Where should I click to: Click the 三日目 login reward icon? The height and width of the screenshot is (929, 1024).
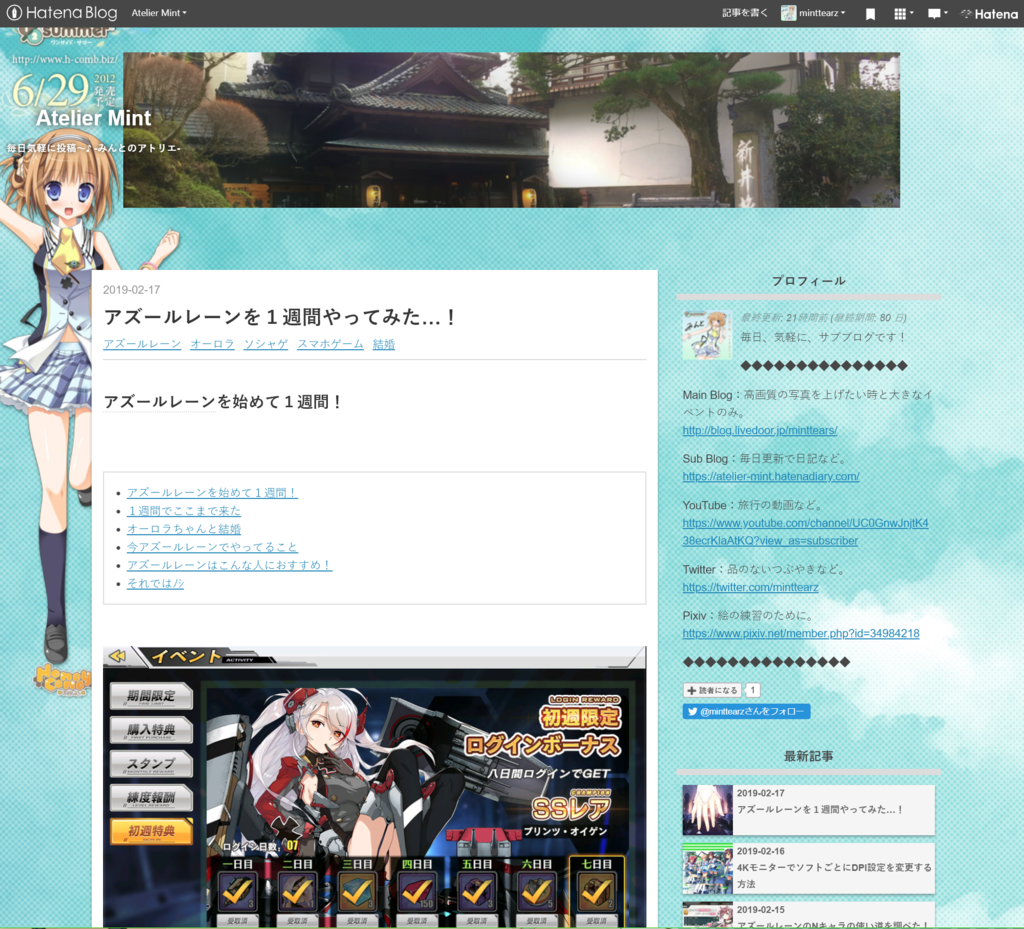[x=357, y=892]
